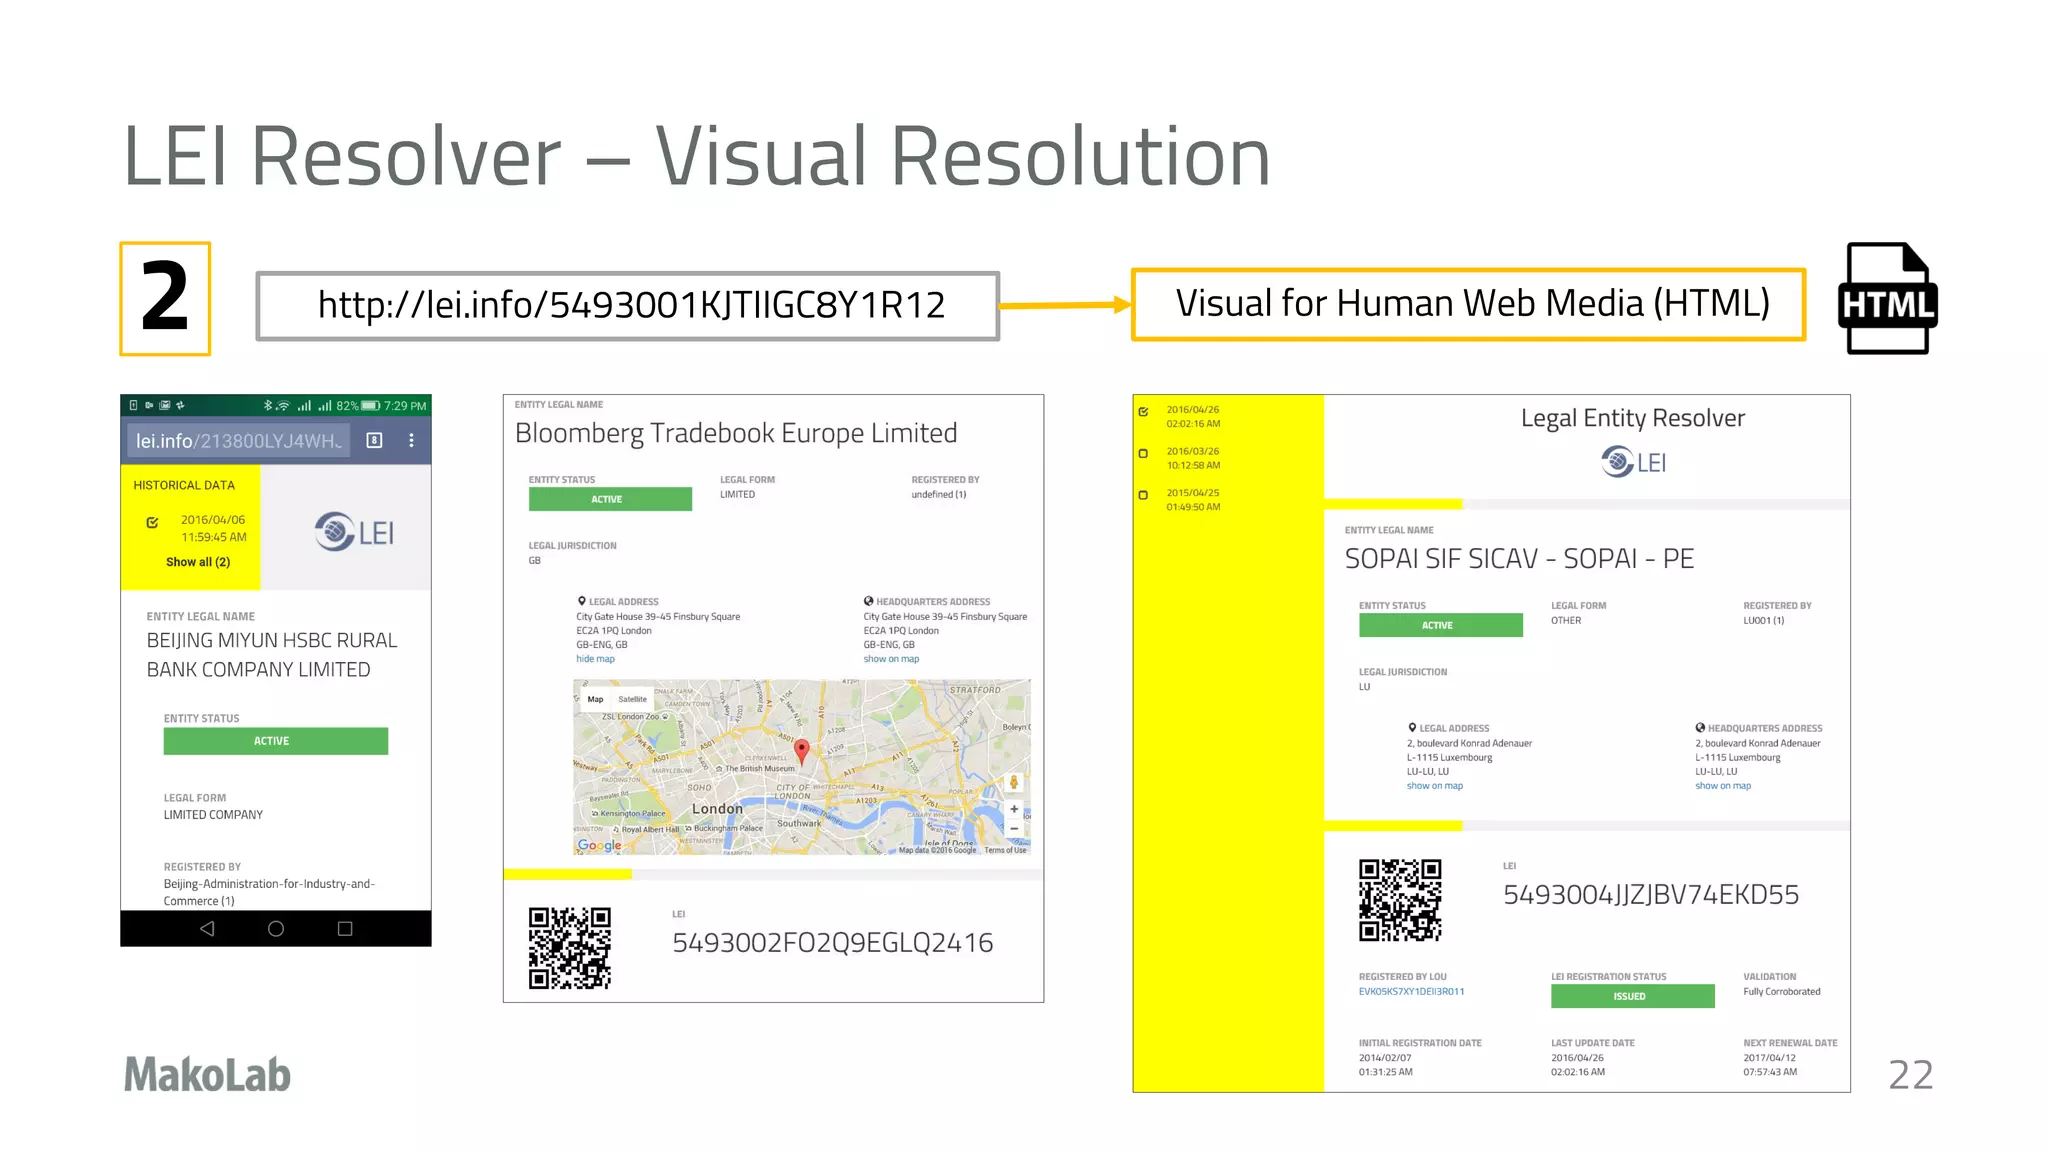This screenshot has height=1152, width=2048.
Task: Click LIMITED COMPANY legal form text
Action: point(214,815)
